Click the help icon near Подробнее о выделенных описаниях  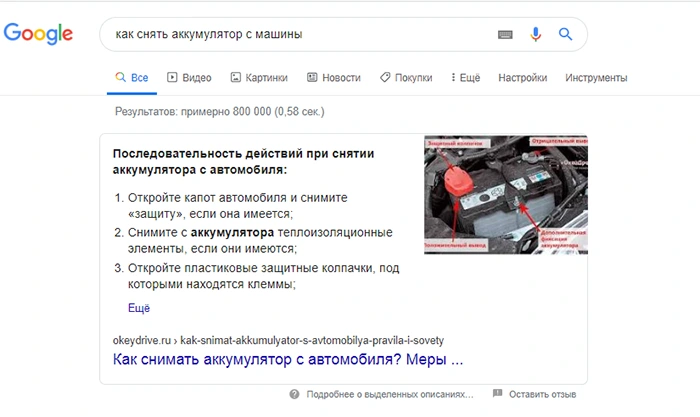pos(294,394)
